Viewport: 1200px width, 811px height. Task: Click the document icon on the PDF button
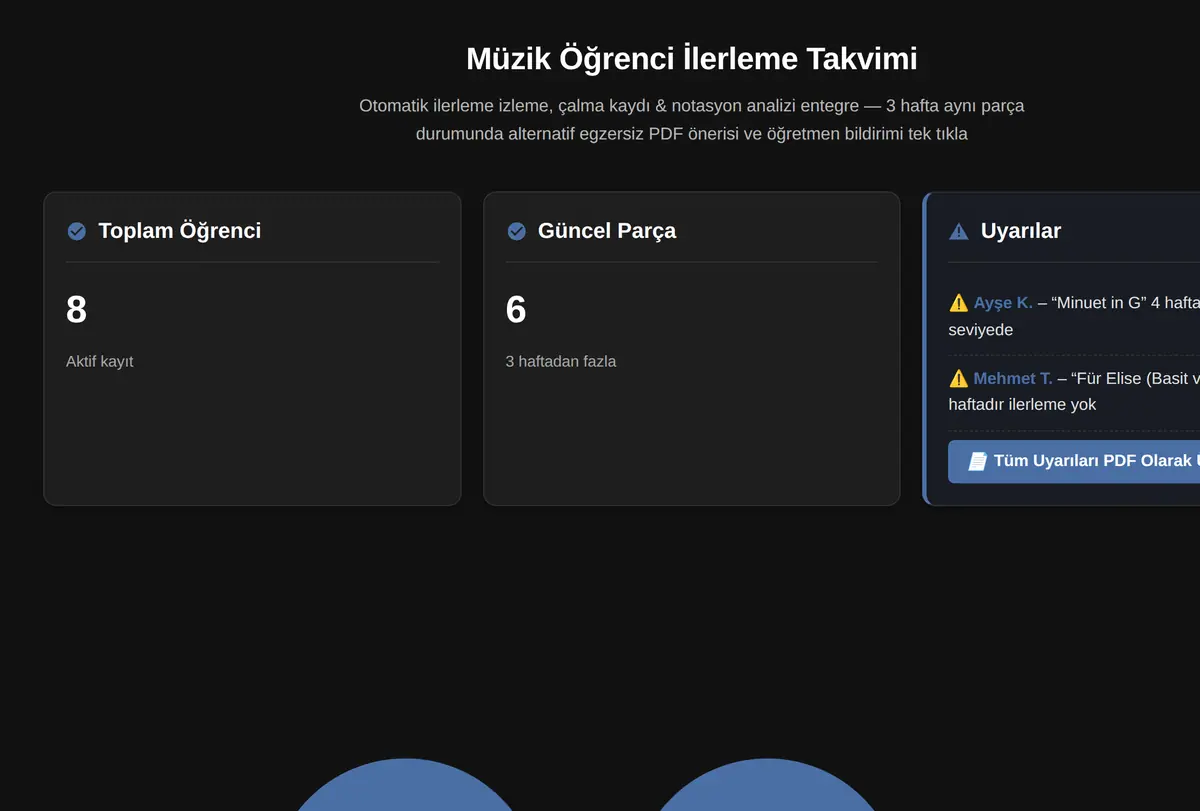pyautogui.click(x=977, y=461)
